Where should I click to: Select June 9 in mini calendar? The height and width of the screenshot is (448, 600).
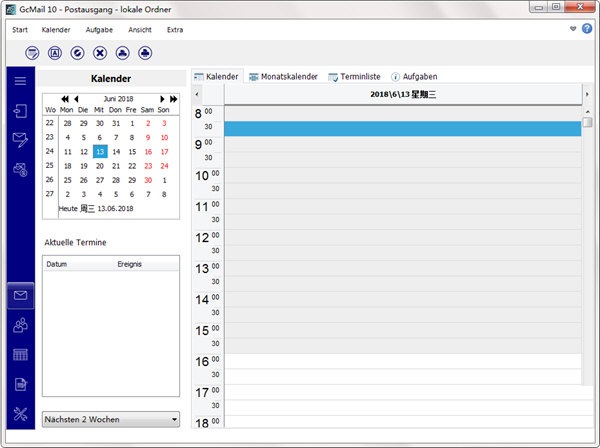[148, 137]
